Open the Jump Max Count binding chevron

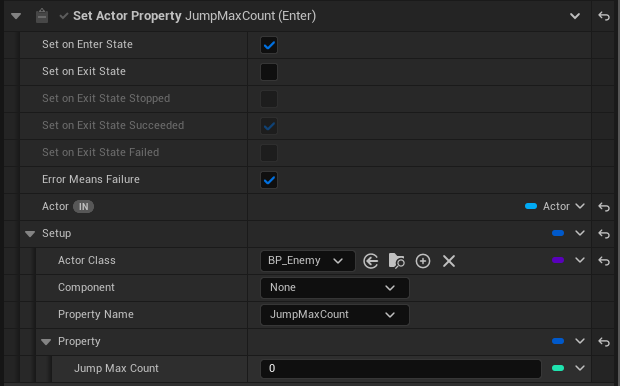580,368
